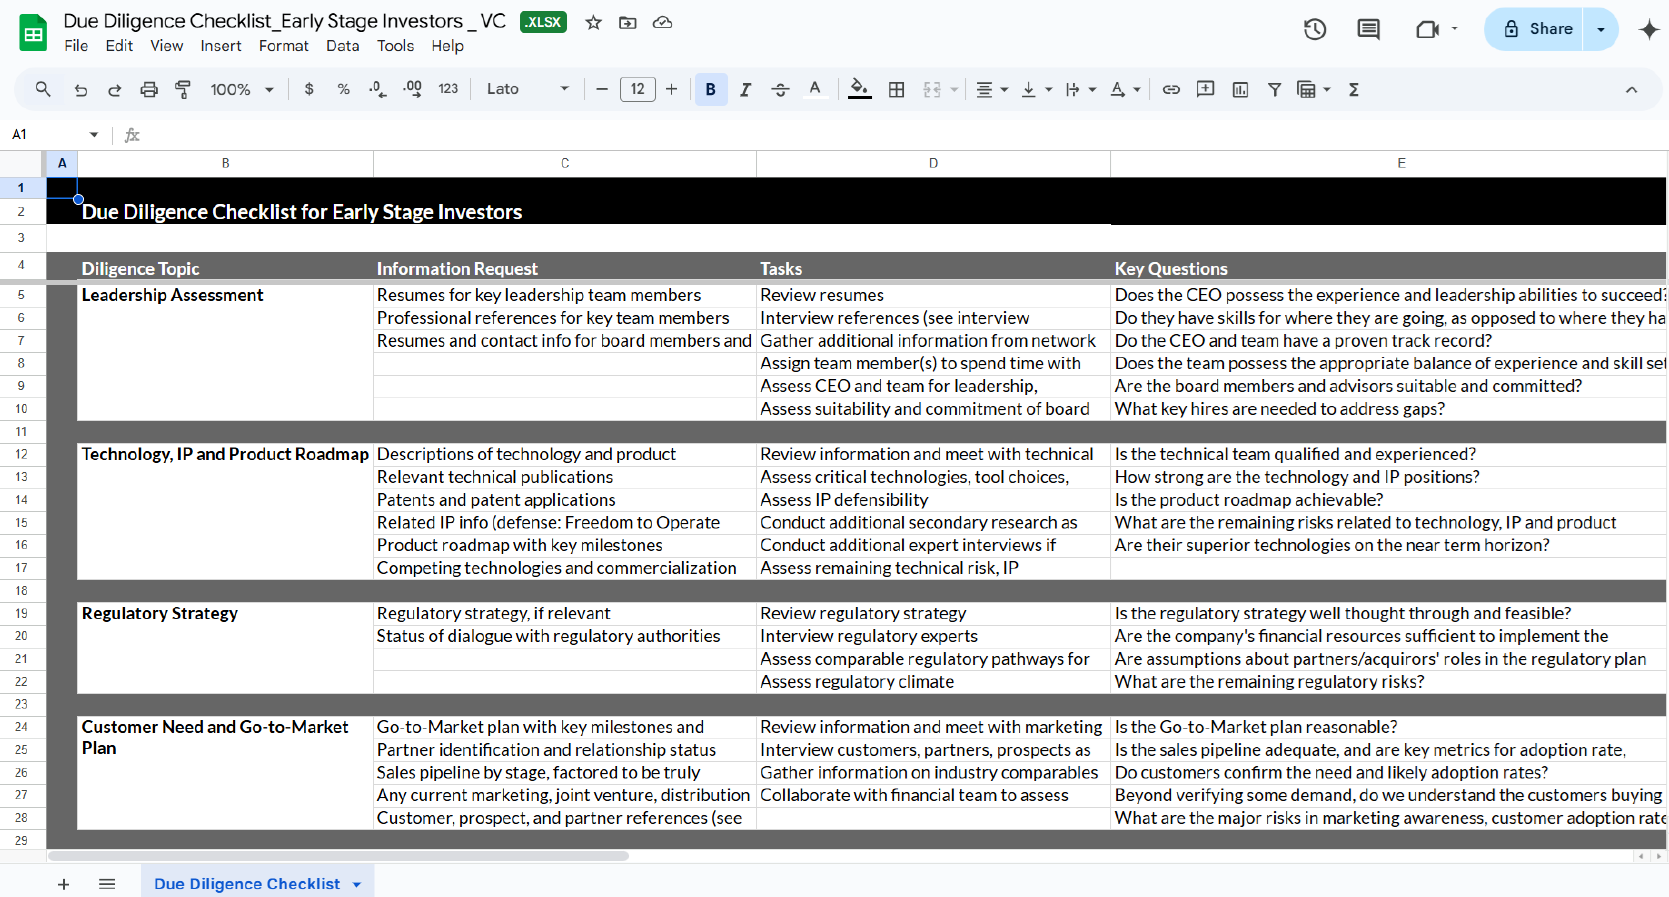Viewport: 1669px width, 897px height.
Task: Increase decimal places
Action: click(412, 89)
